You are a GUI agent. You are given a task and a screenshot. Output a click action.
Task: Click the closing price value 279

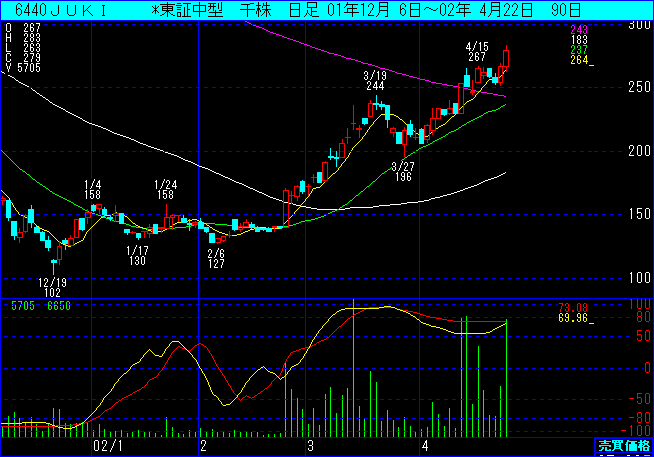pyautogui.click(x=32, y=58)
